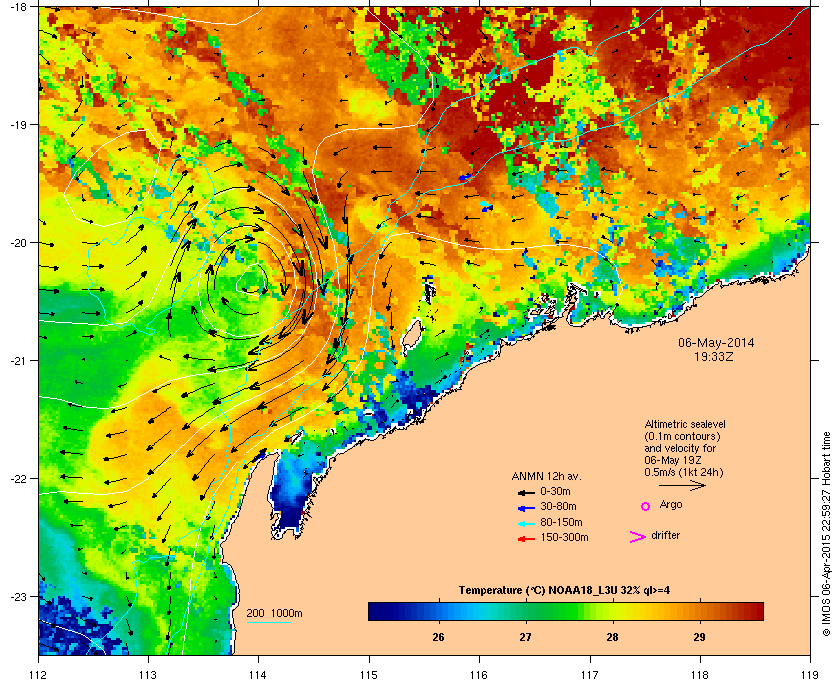The width and height of the screenshot is (840, 680).
Task: Click the latitude axis label -22
Action: click(x=18, y=479)
